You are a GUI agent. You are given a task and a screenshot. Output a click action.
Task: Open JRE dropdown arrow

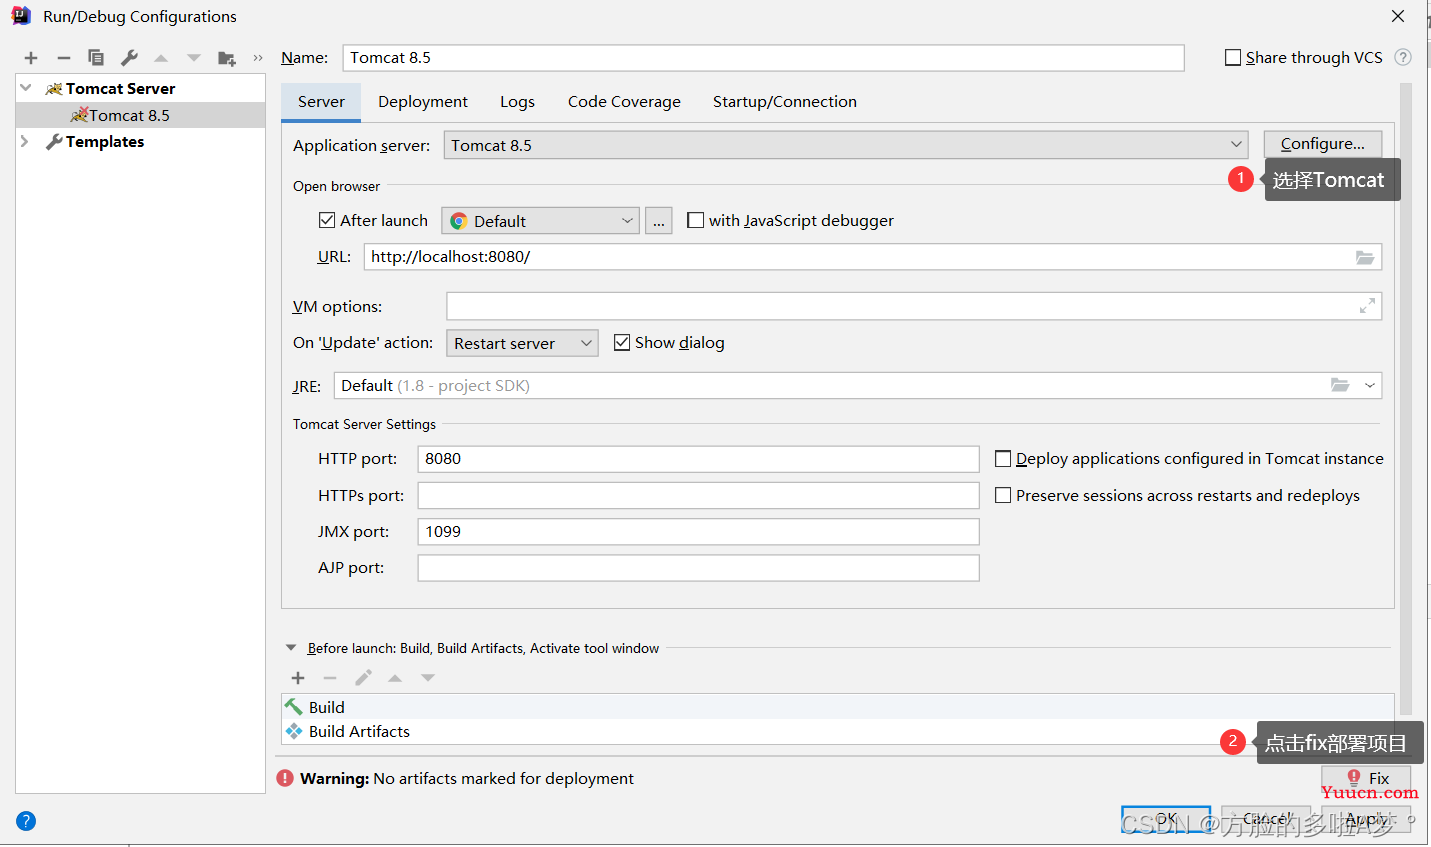(x=1370, y=385)
